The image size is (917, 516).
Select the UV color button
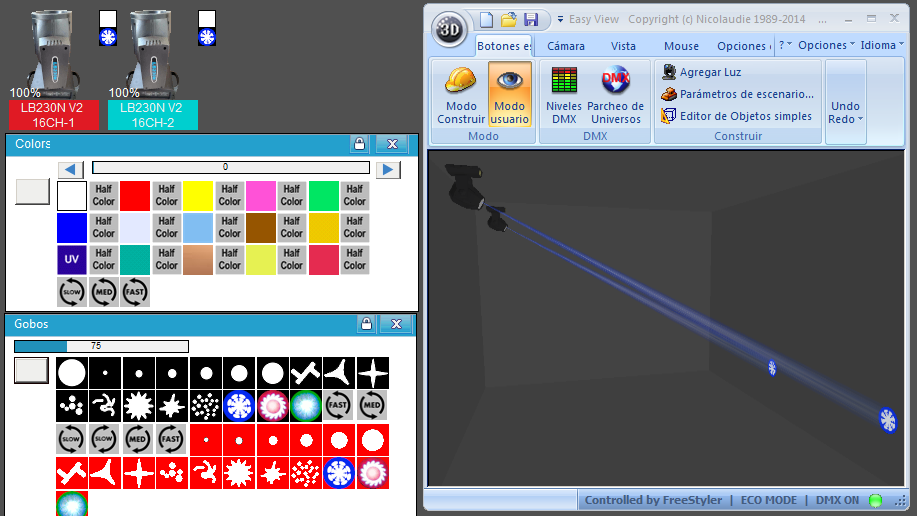pos(72,260)
